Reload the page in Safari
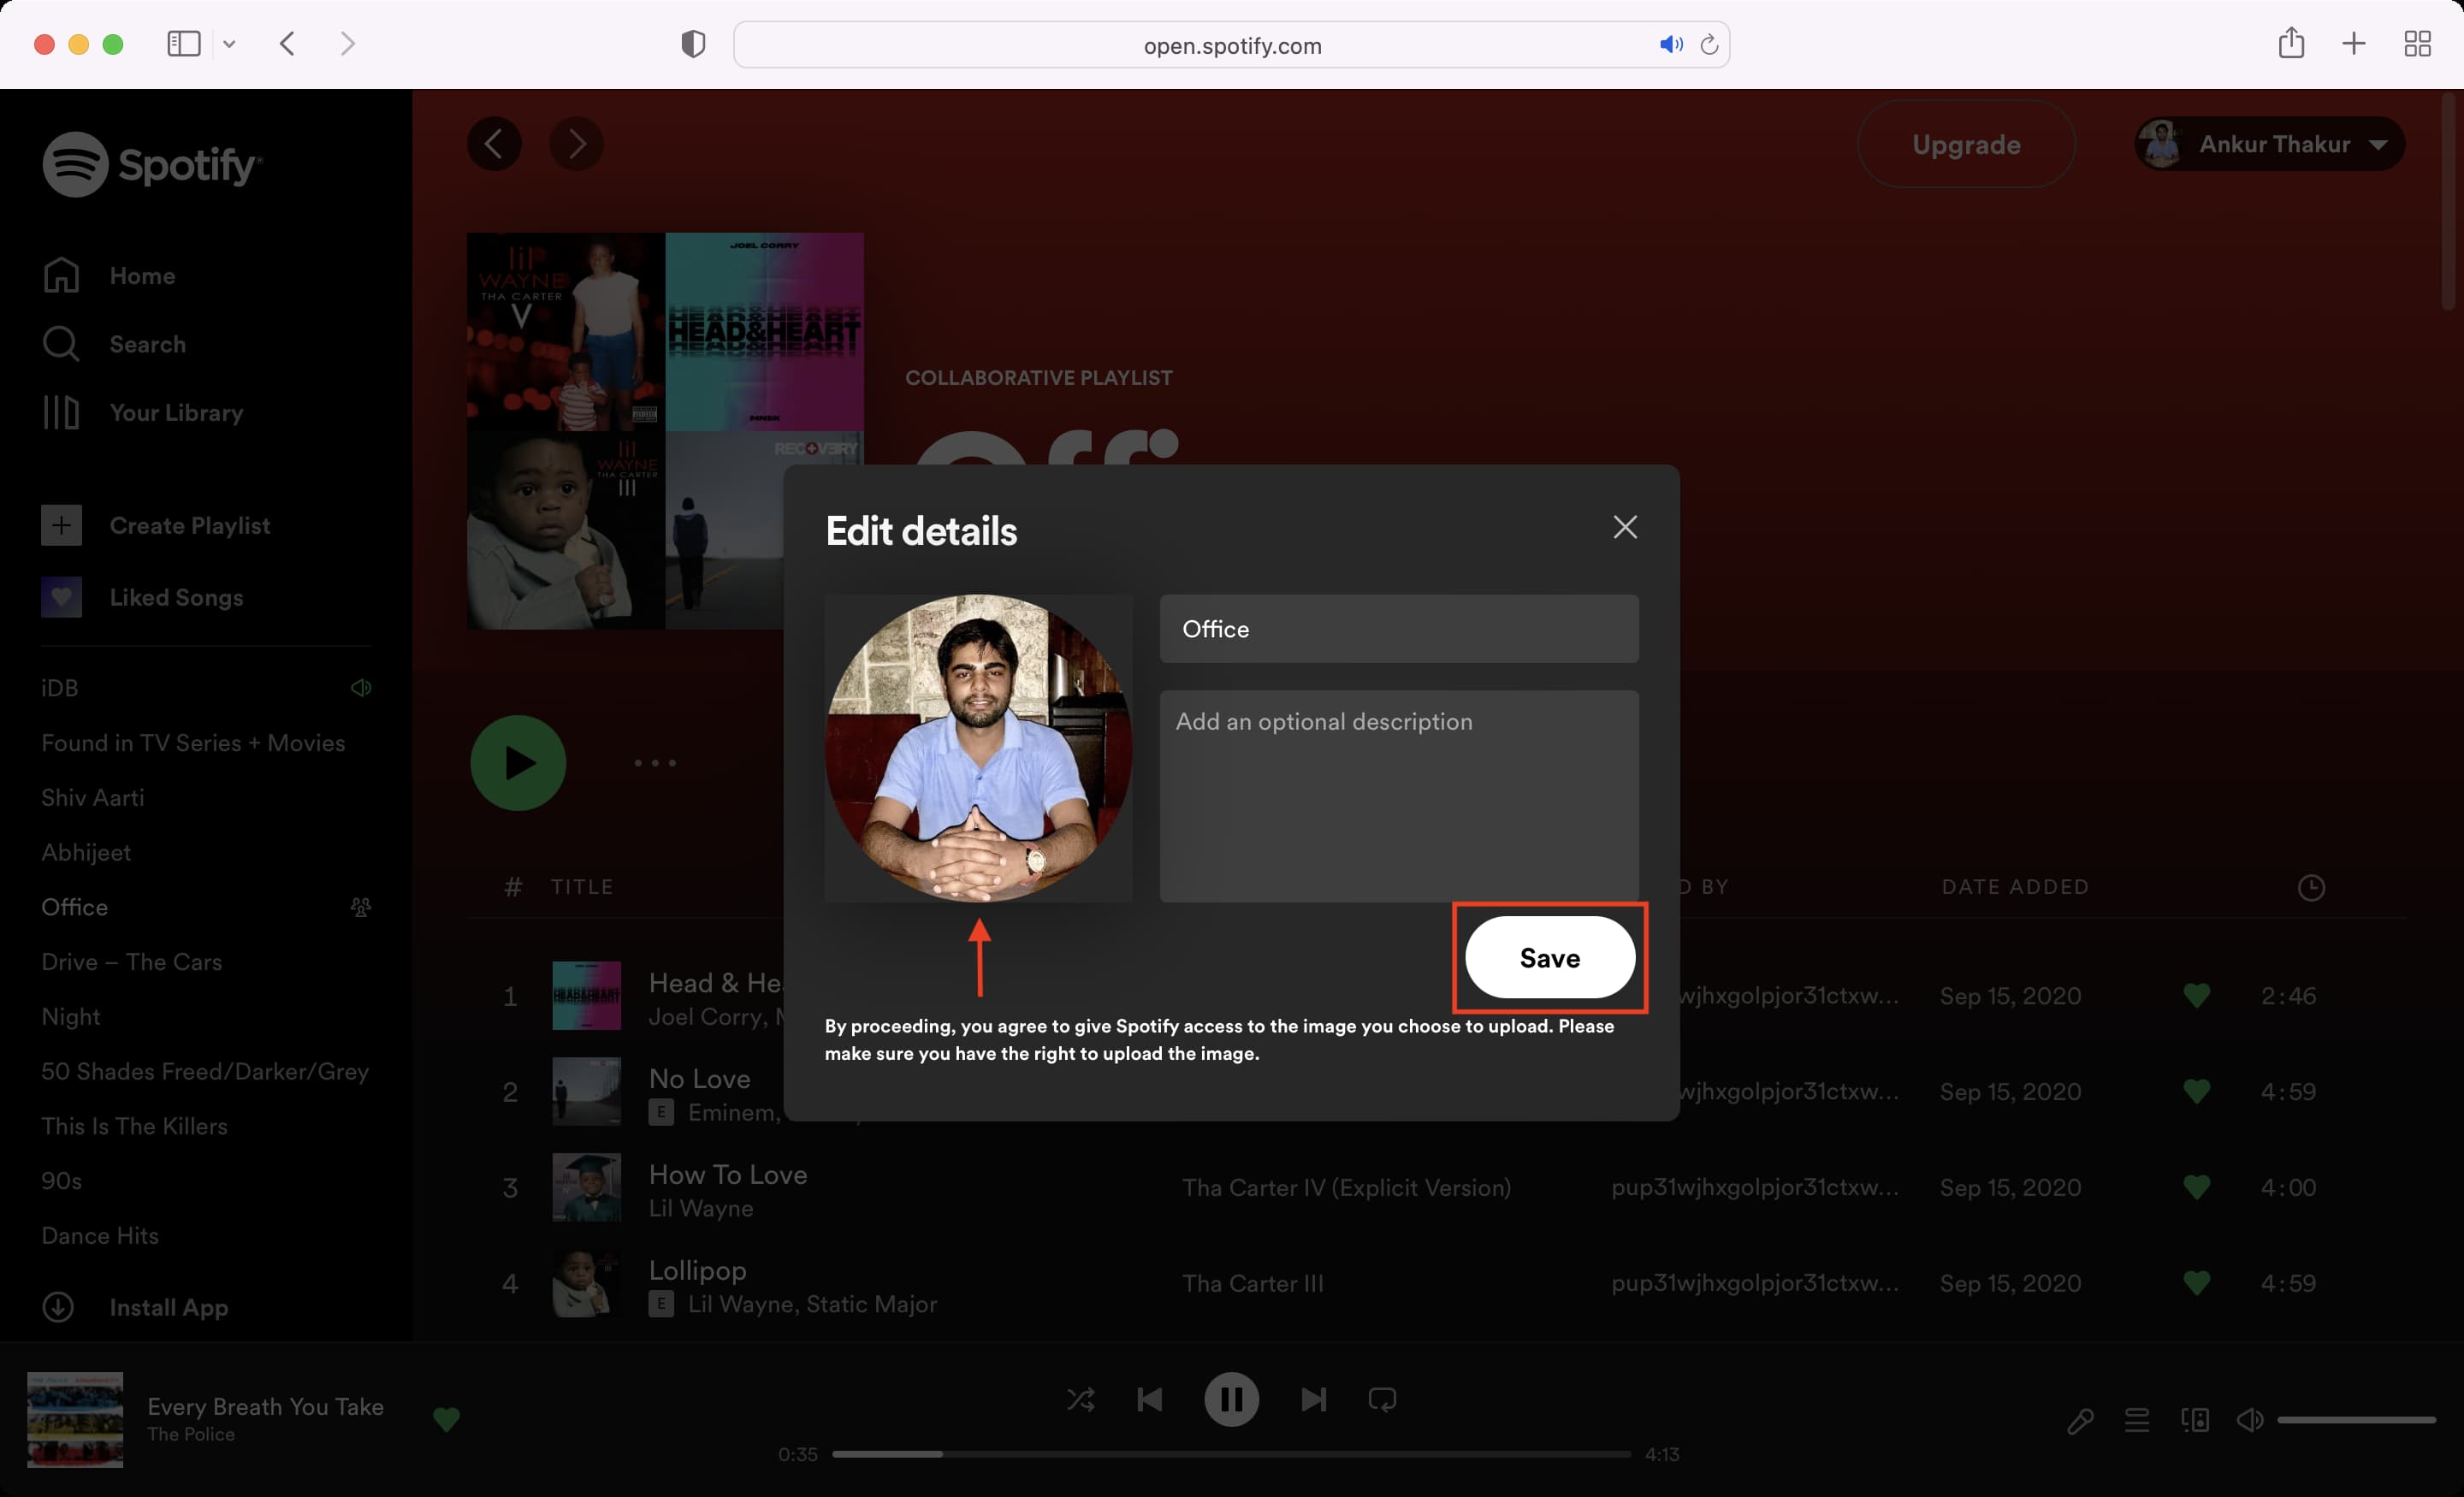The height and width of the screenshot is (1497, 2464). pos(1709,44)
